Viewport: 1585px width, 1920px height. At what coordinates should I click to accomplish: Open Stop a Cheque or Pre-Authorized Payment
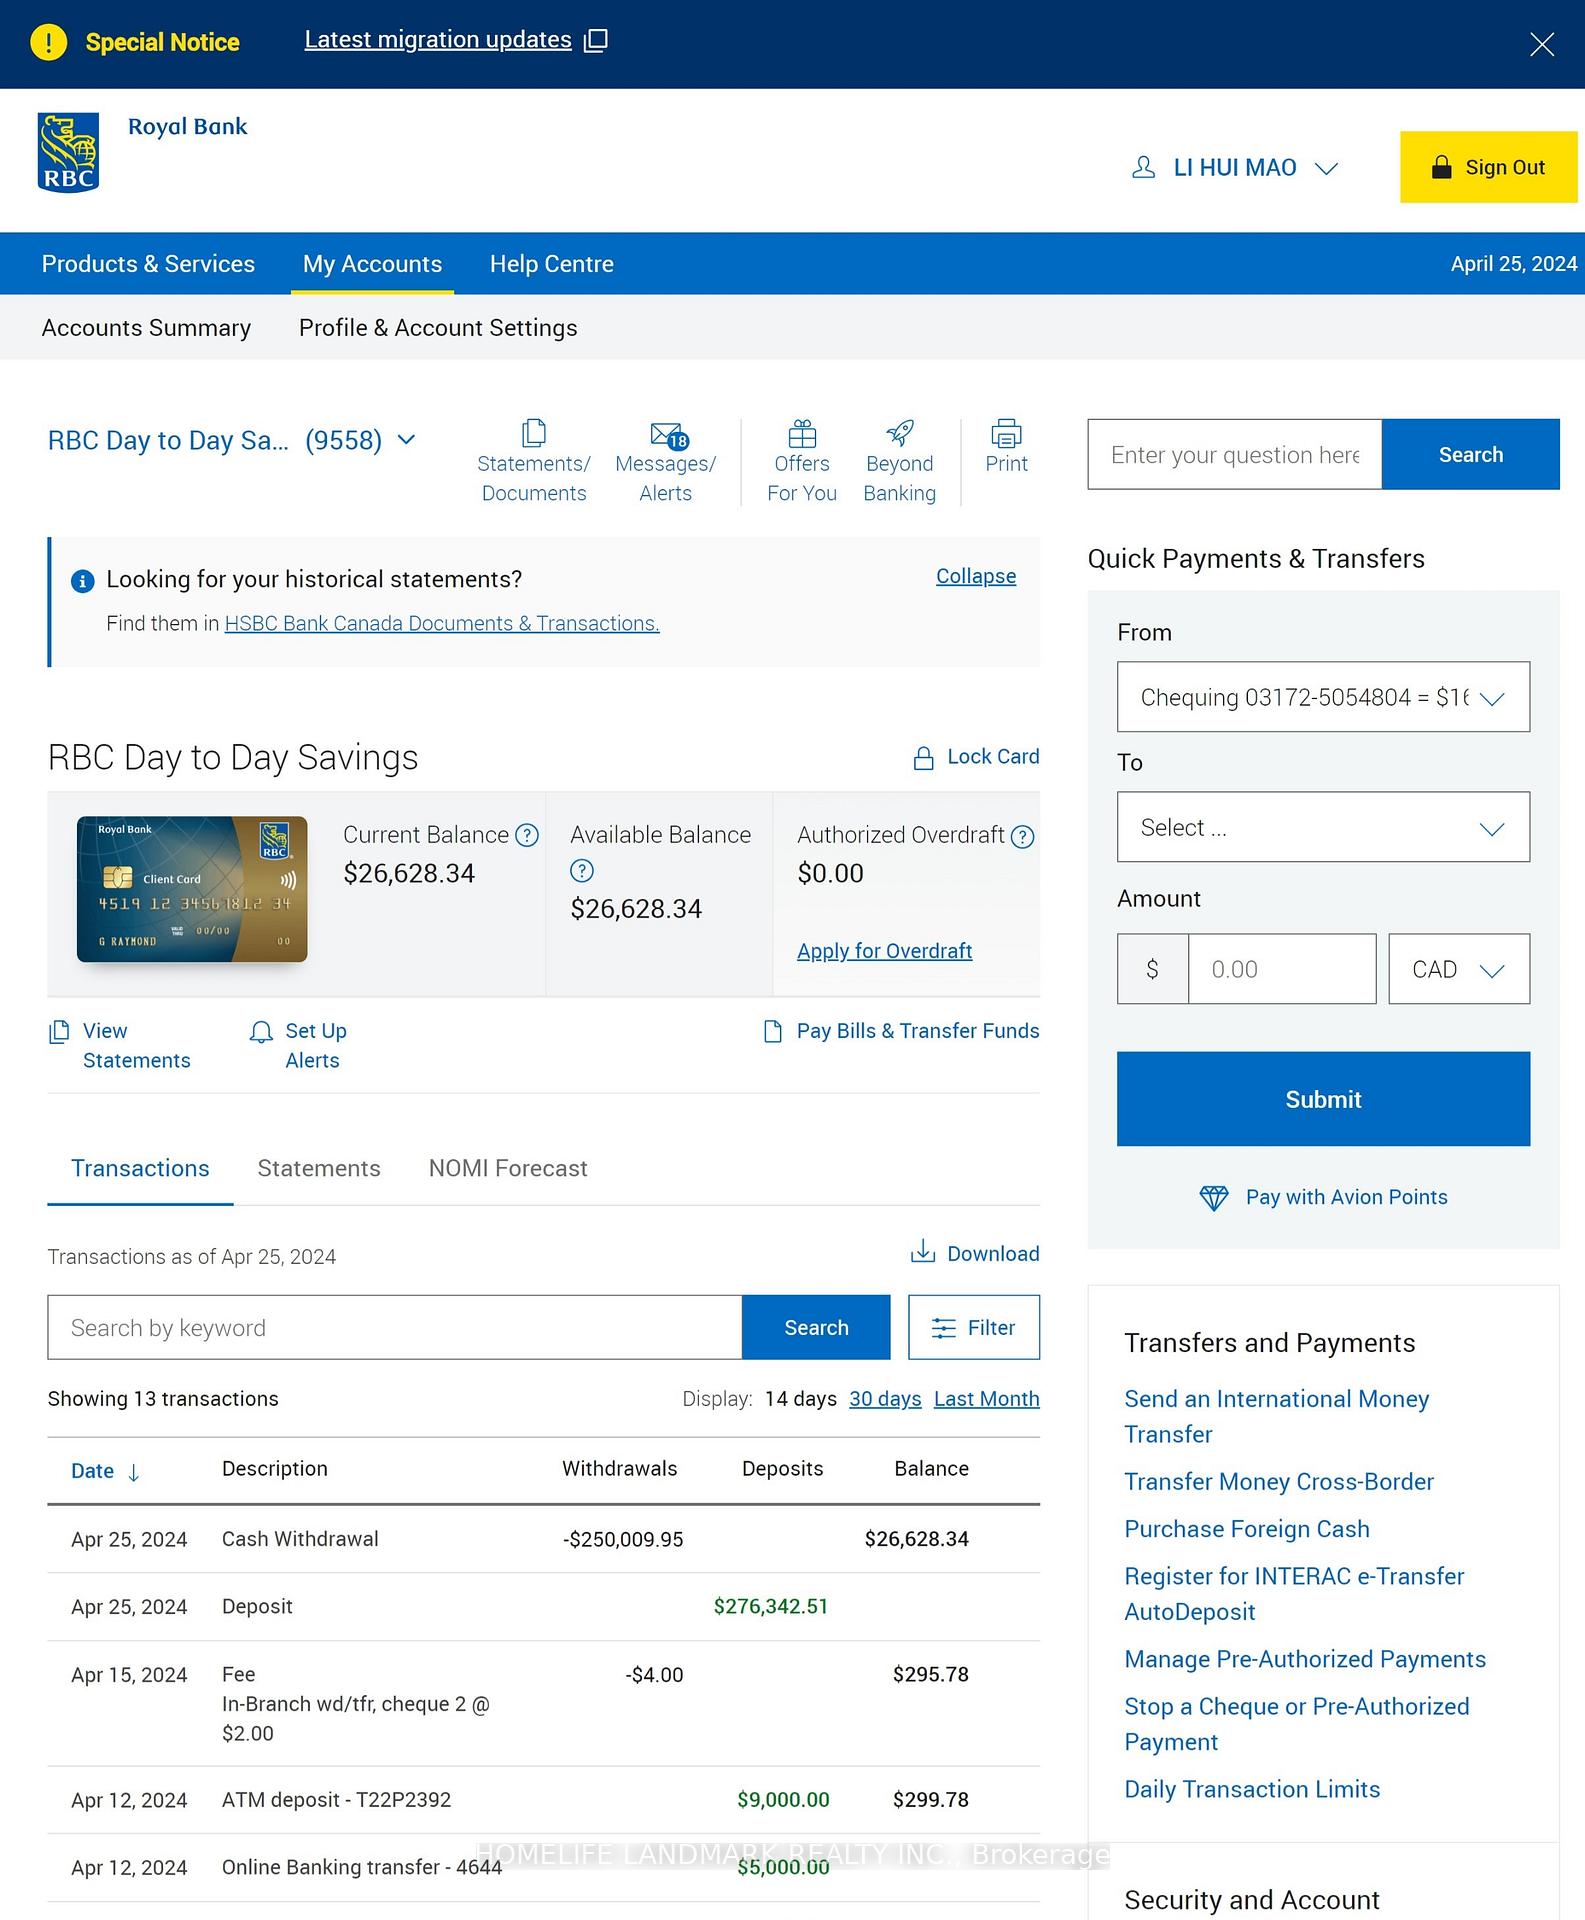pyautogui.click(x=1297, y=1724)
